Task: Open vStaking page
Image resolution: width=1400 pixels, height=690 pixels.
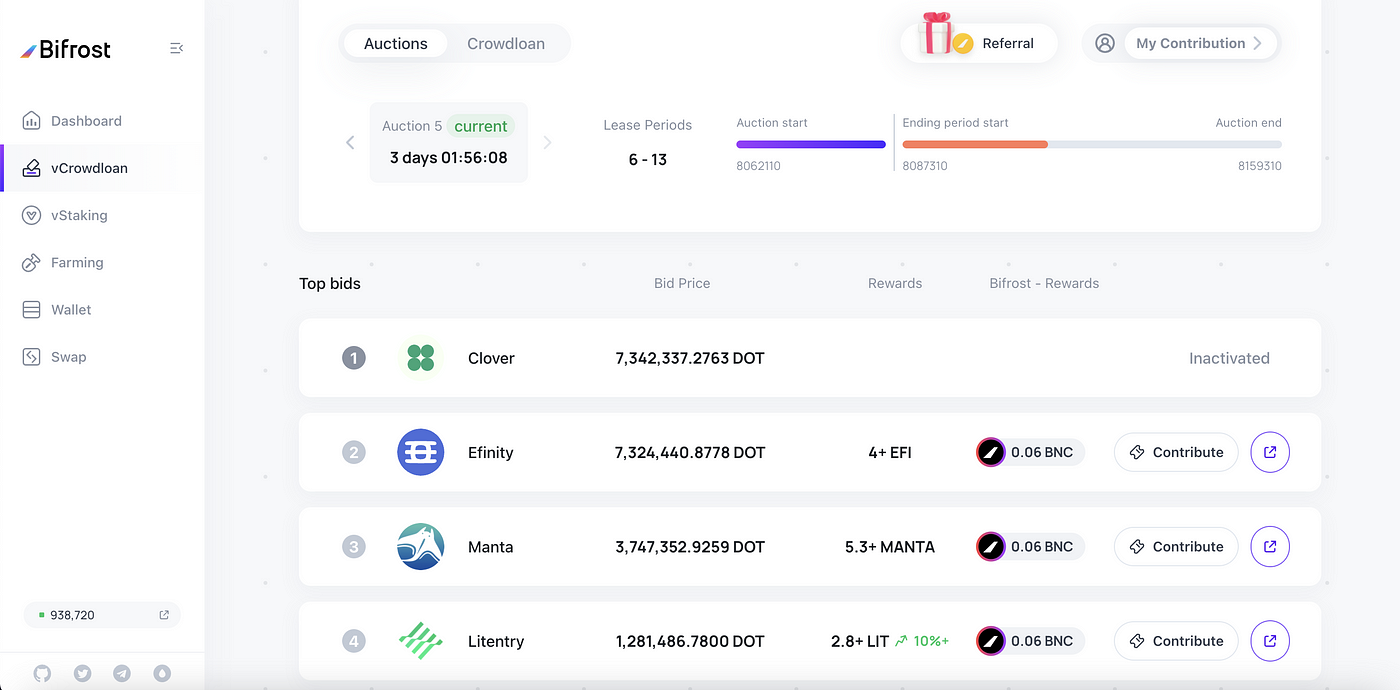Action: pyautogui.click(x=79, y=215)
